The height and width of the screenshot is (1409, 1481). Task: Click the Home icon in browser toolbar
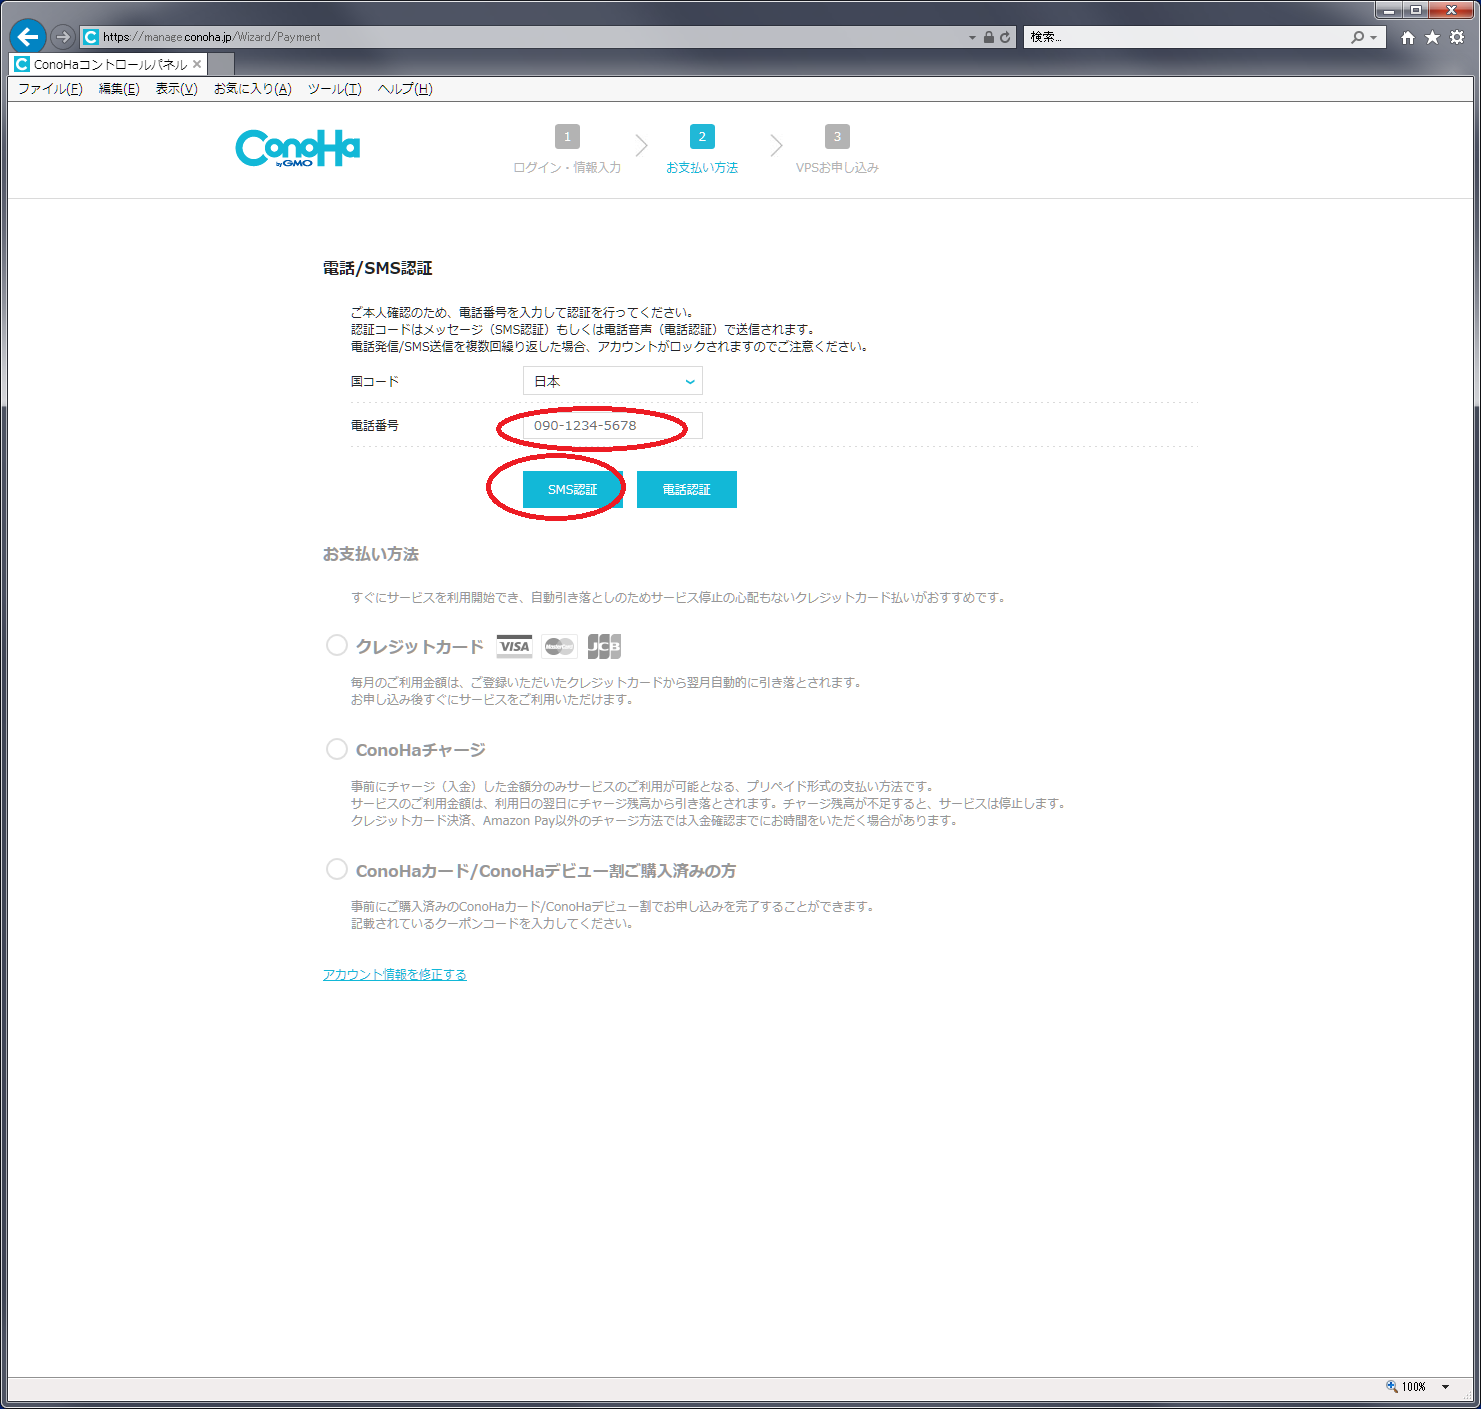(1408, 37)
